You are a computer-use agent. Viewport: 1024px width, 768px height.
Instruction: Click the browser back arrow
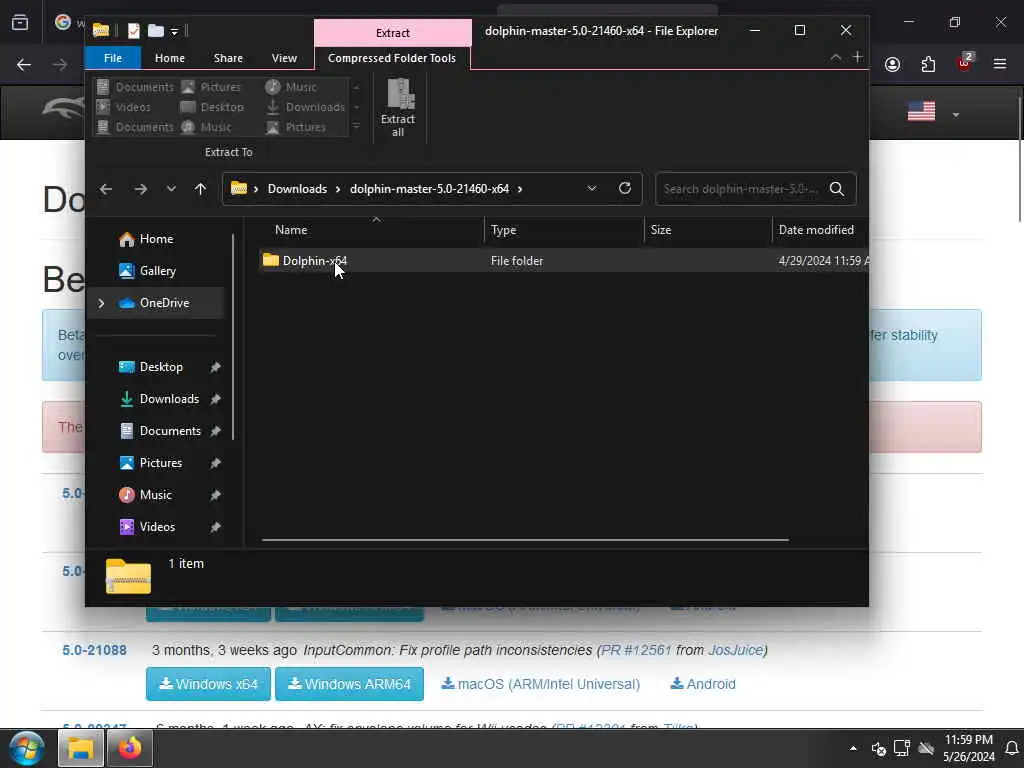click(x=24, y=65)
